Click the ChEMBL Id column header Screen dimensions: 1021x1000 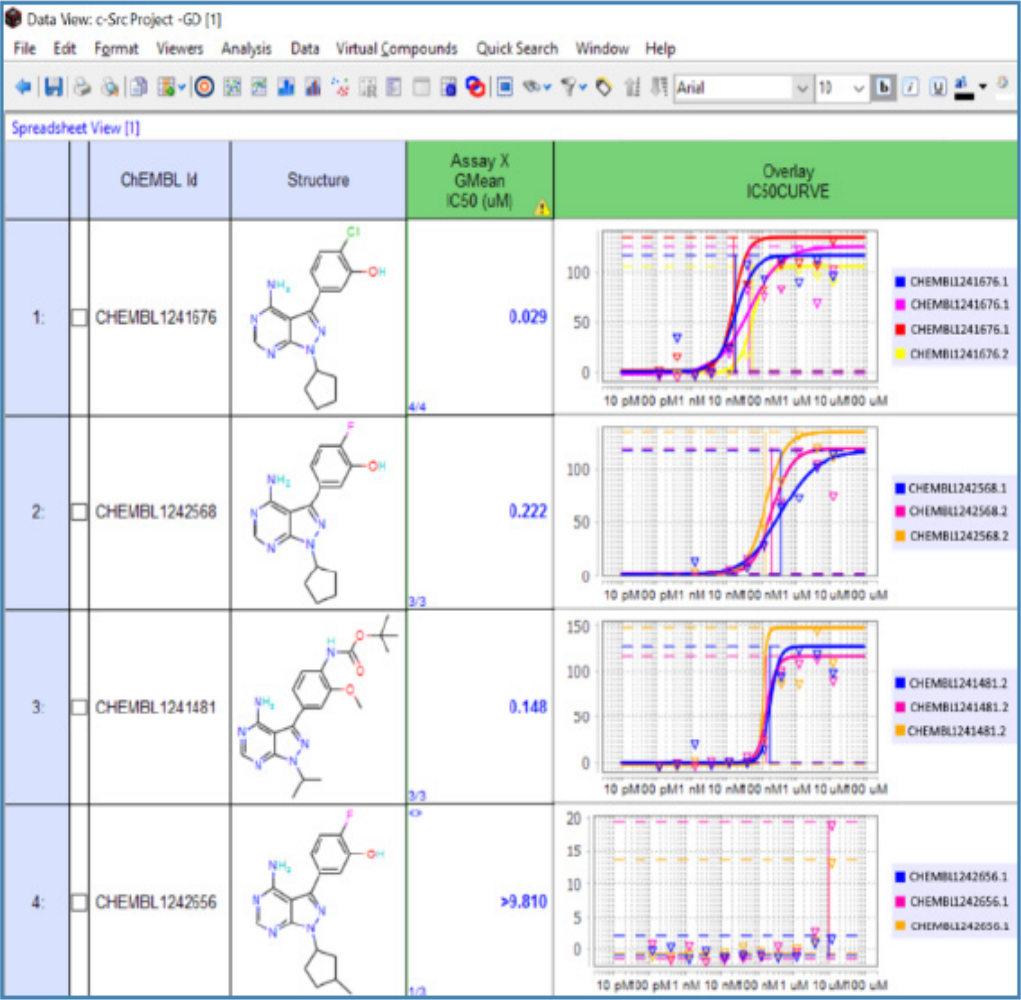point(160,180)
